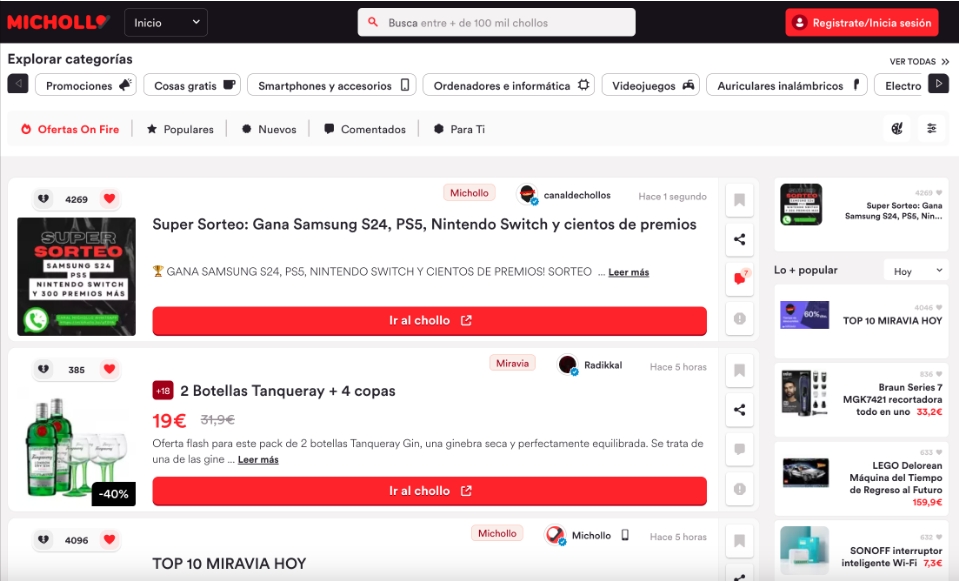
Task: Click the LEGO Delorean product thumbnail
Action: tap(806, 473)
